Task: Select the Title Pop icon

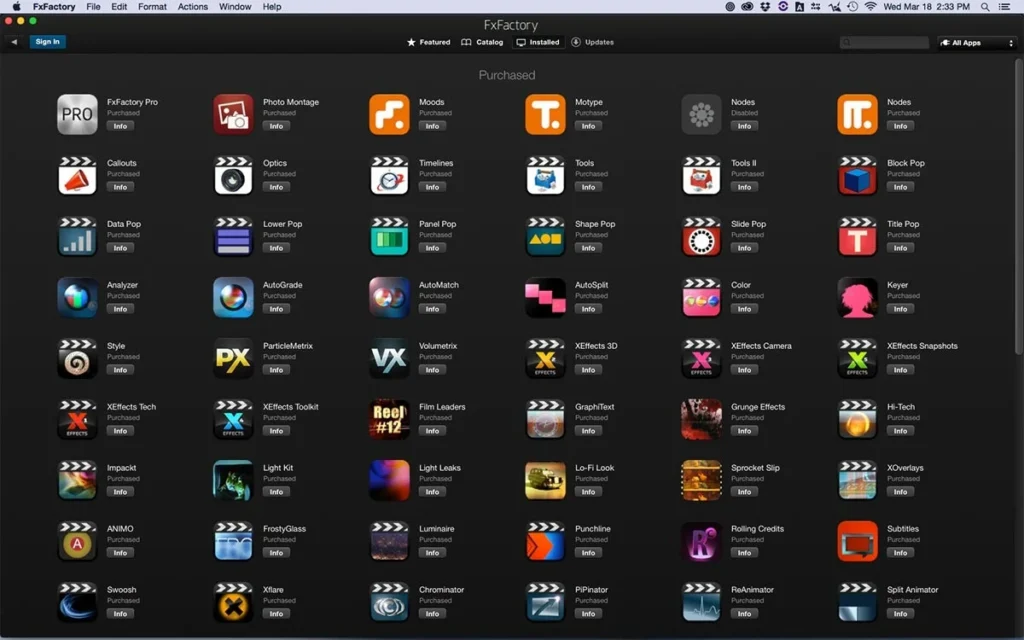Action: point(857,236)
